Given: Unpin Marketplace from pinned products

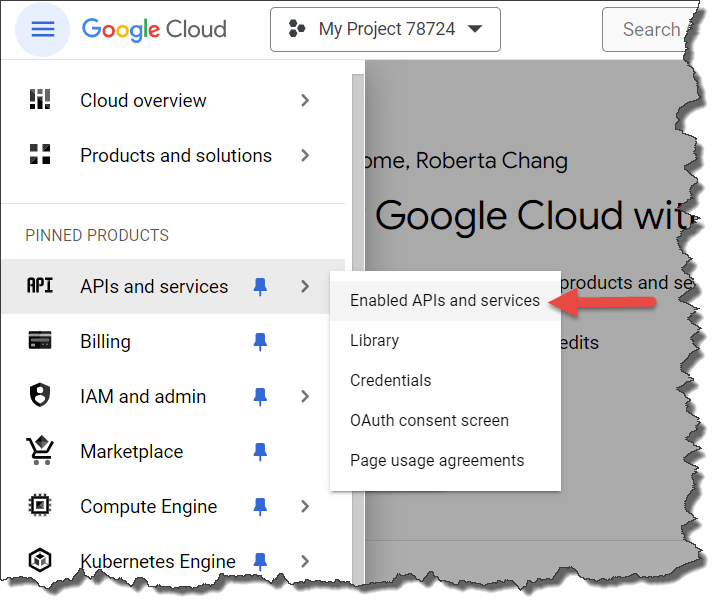Looking at the screenshot, I should pos(260,452).
